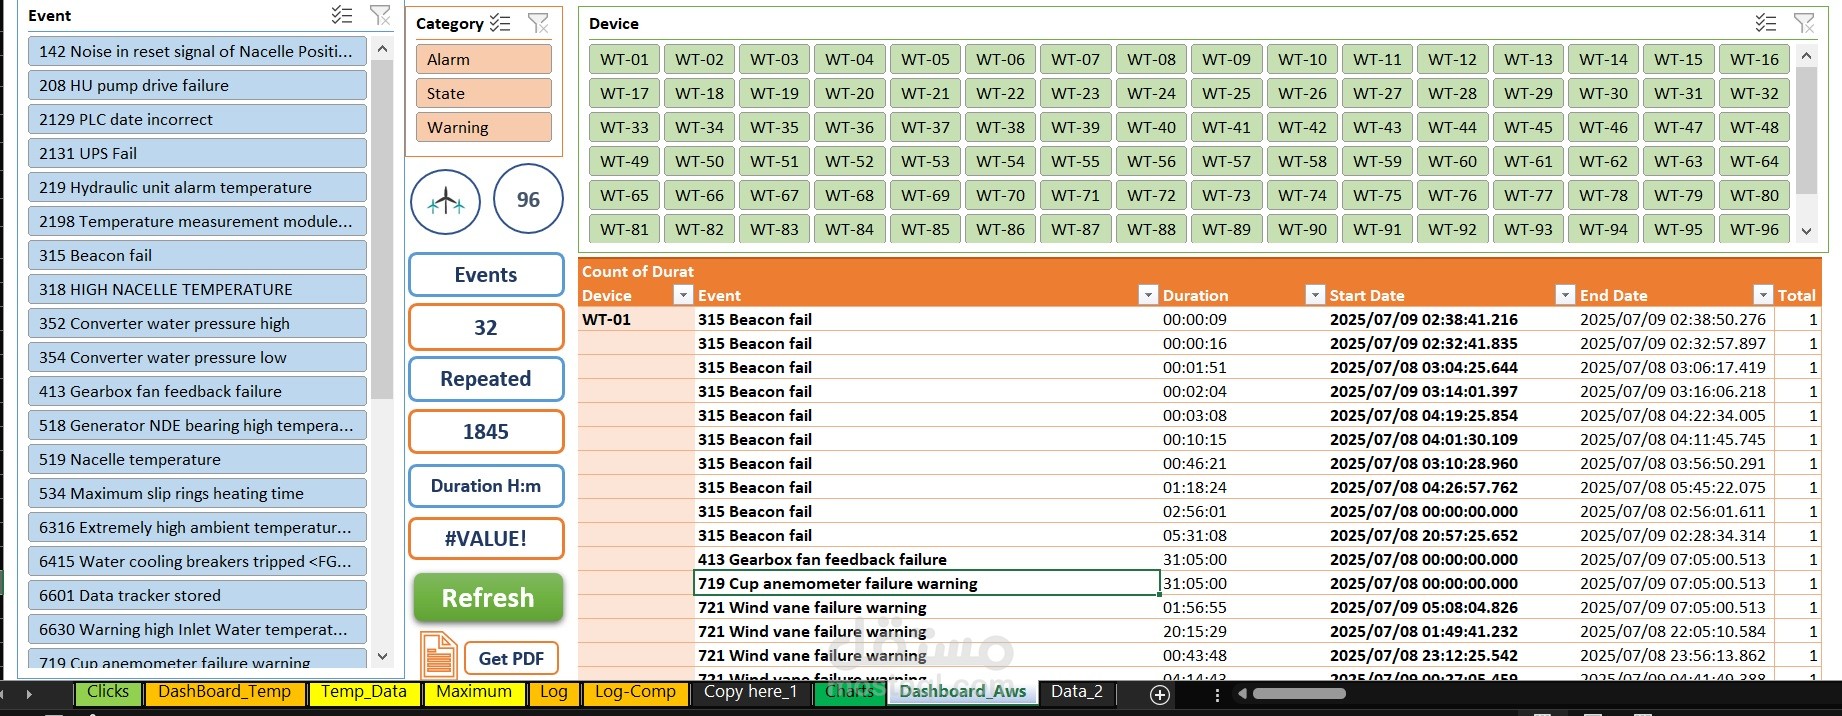This screenshot has width=1842, height=716.
Task: Switch to Log-Comp sheet tab
Action: (635, 692)
